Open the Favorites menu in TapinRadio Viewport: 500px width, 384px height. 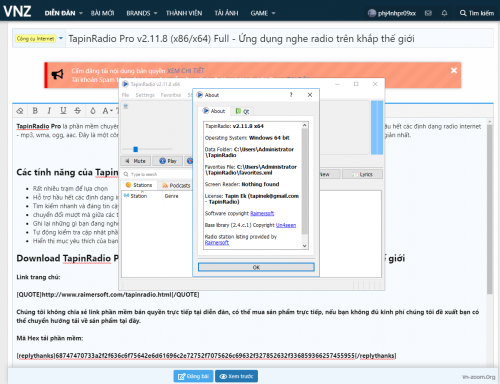point(171,95)
